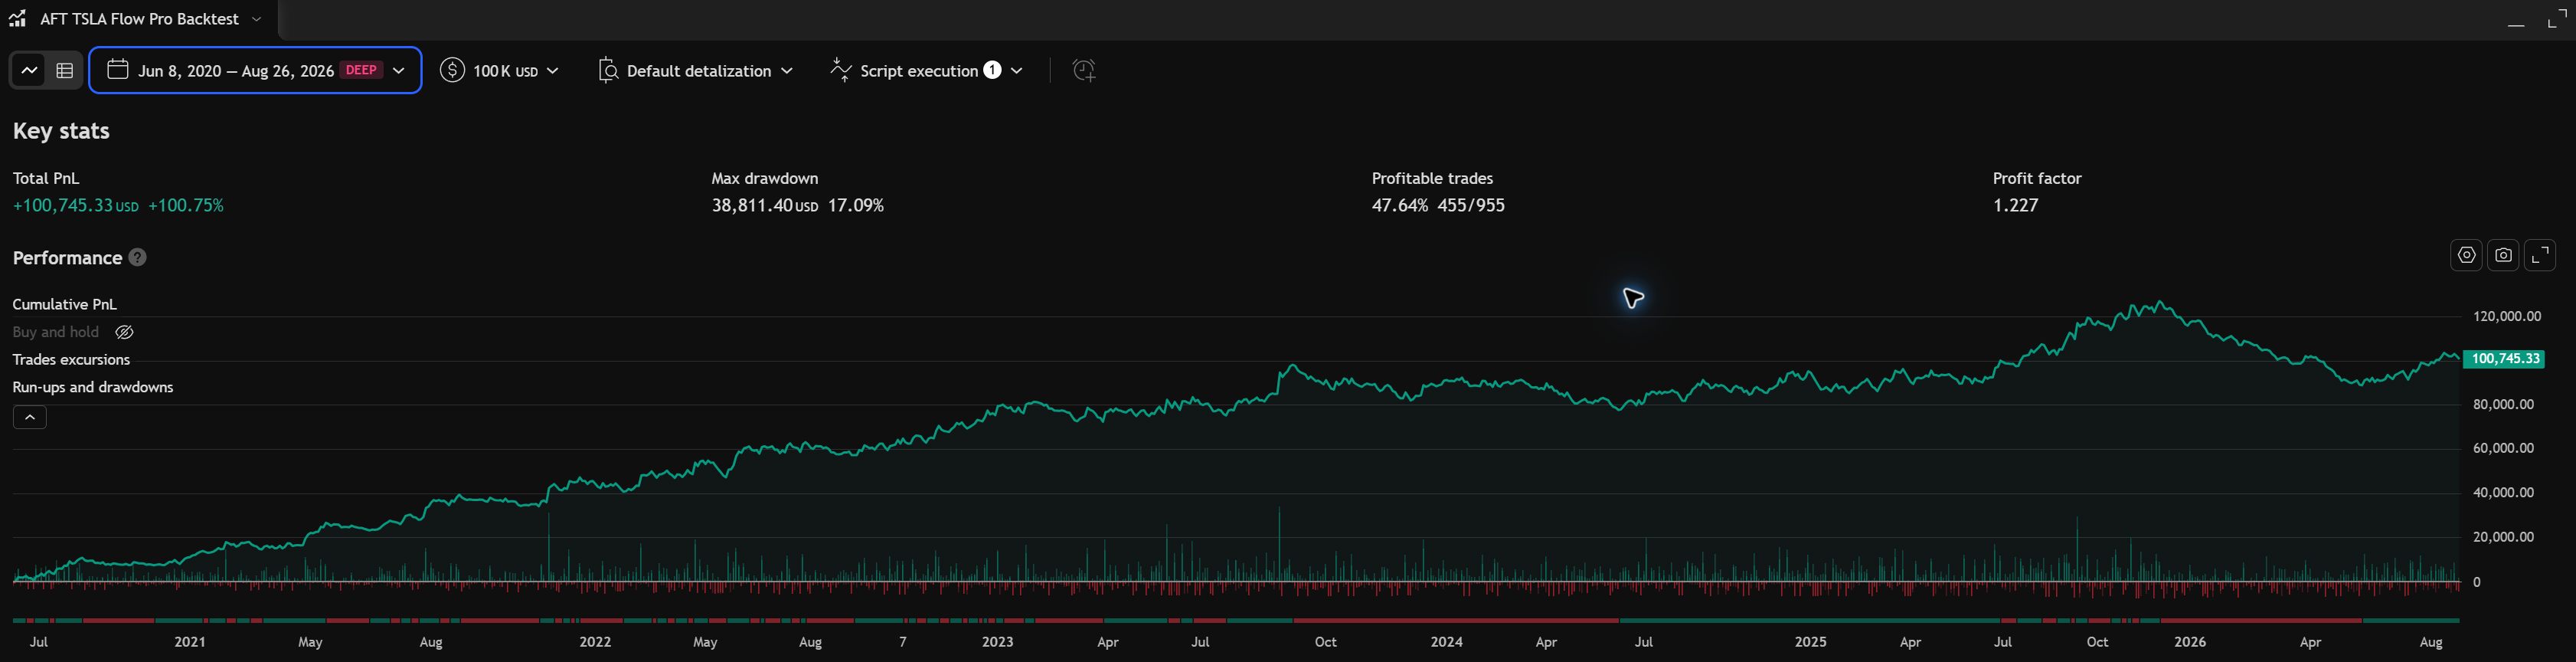Click the calendar icon beside date range
Screen dimensions: 2576x662
point(118,69)
